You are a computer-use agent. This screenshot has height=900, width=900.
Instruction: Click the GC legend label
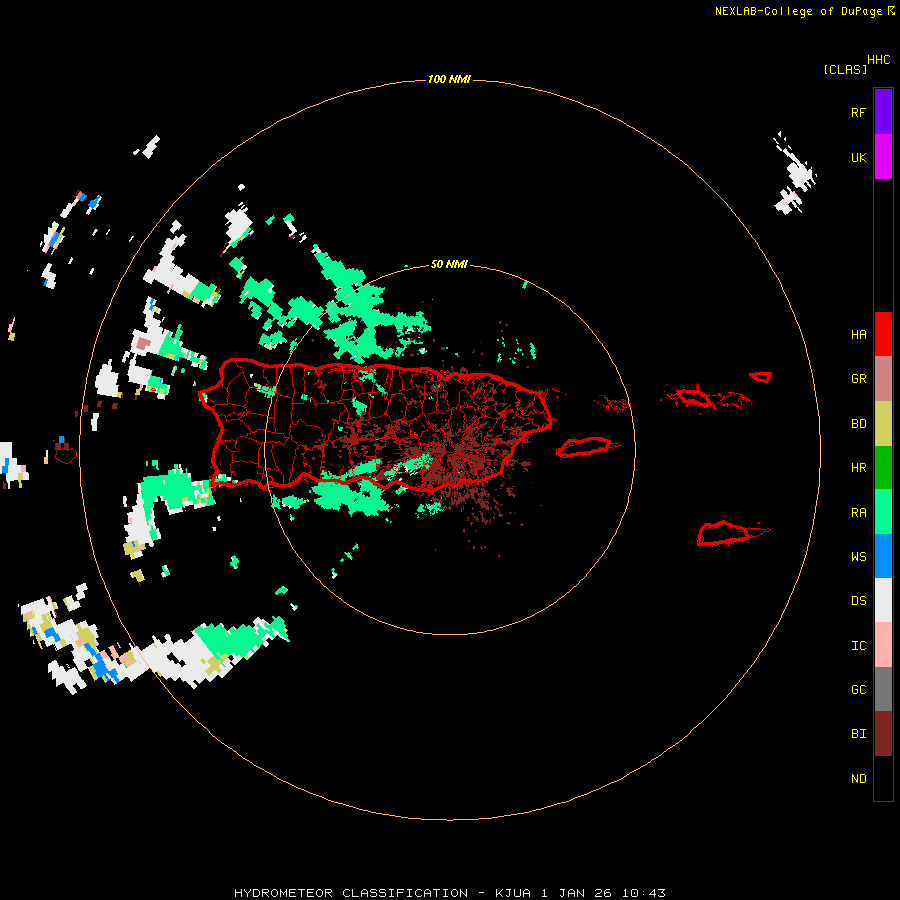point(858,689)
